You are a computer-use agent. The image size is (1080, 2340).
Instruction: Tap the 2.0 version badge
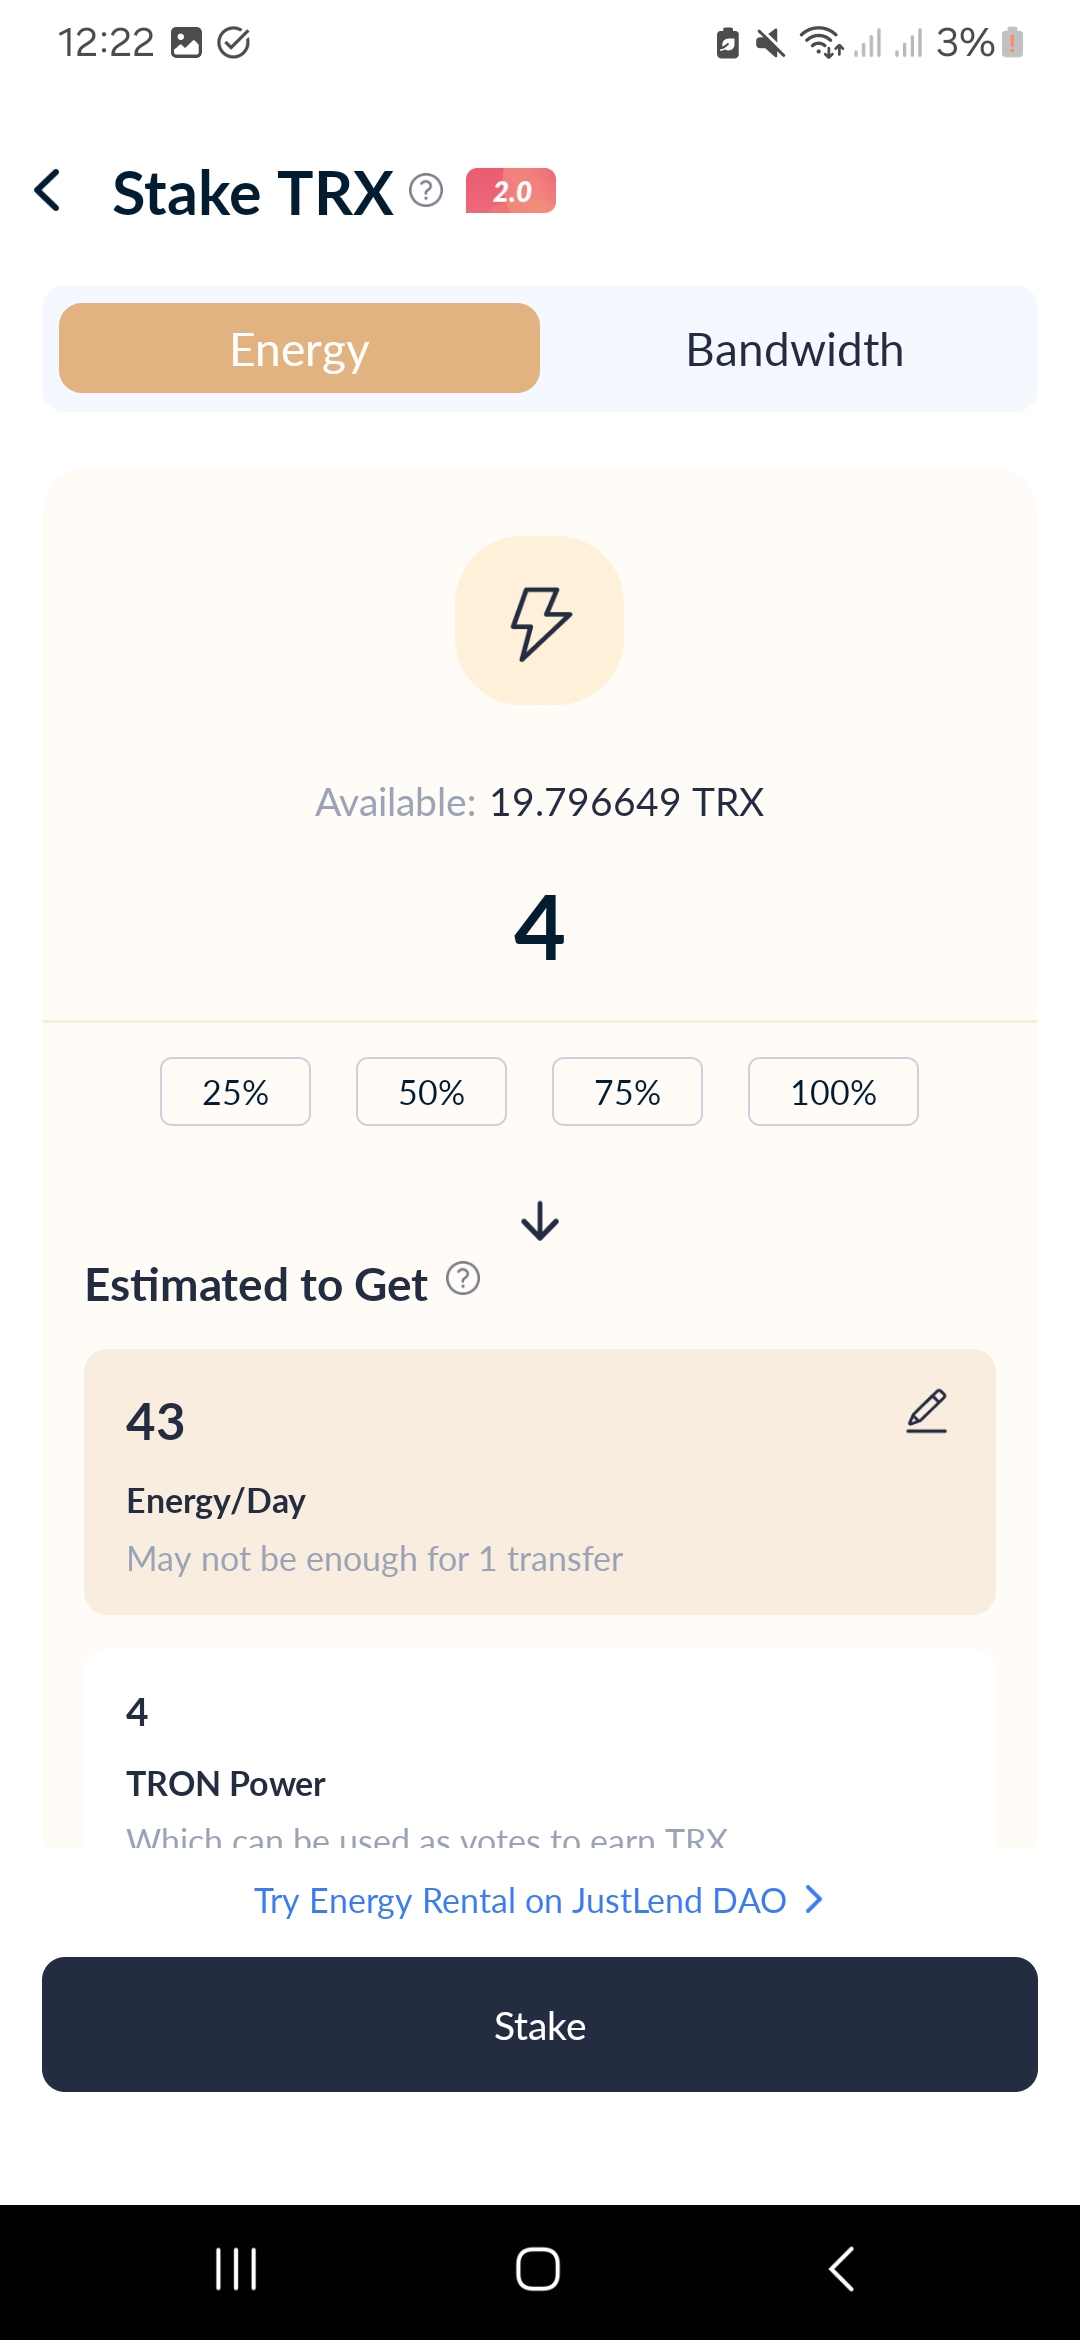(x=511, y=191)
